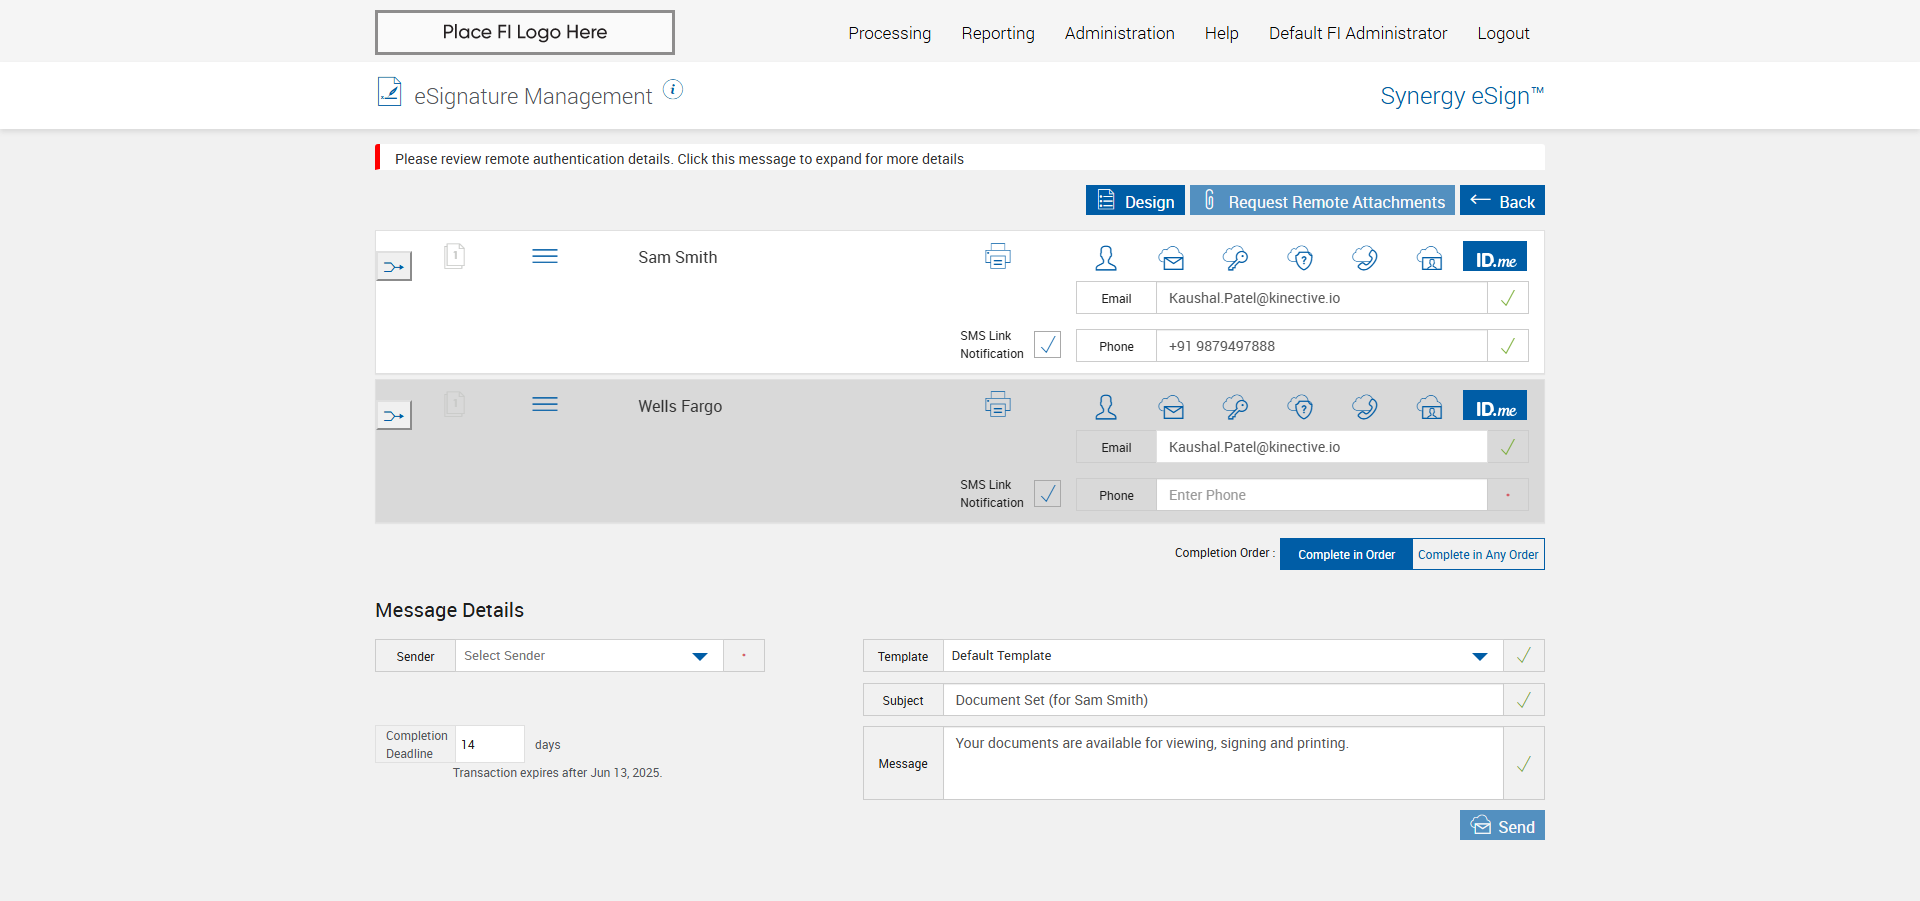Select phone cloud authentication icon for Wells Fargo
Viewport: 1920px width, 901px height.
click(1365, 407)
